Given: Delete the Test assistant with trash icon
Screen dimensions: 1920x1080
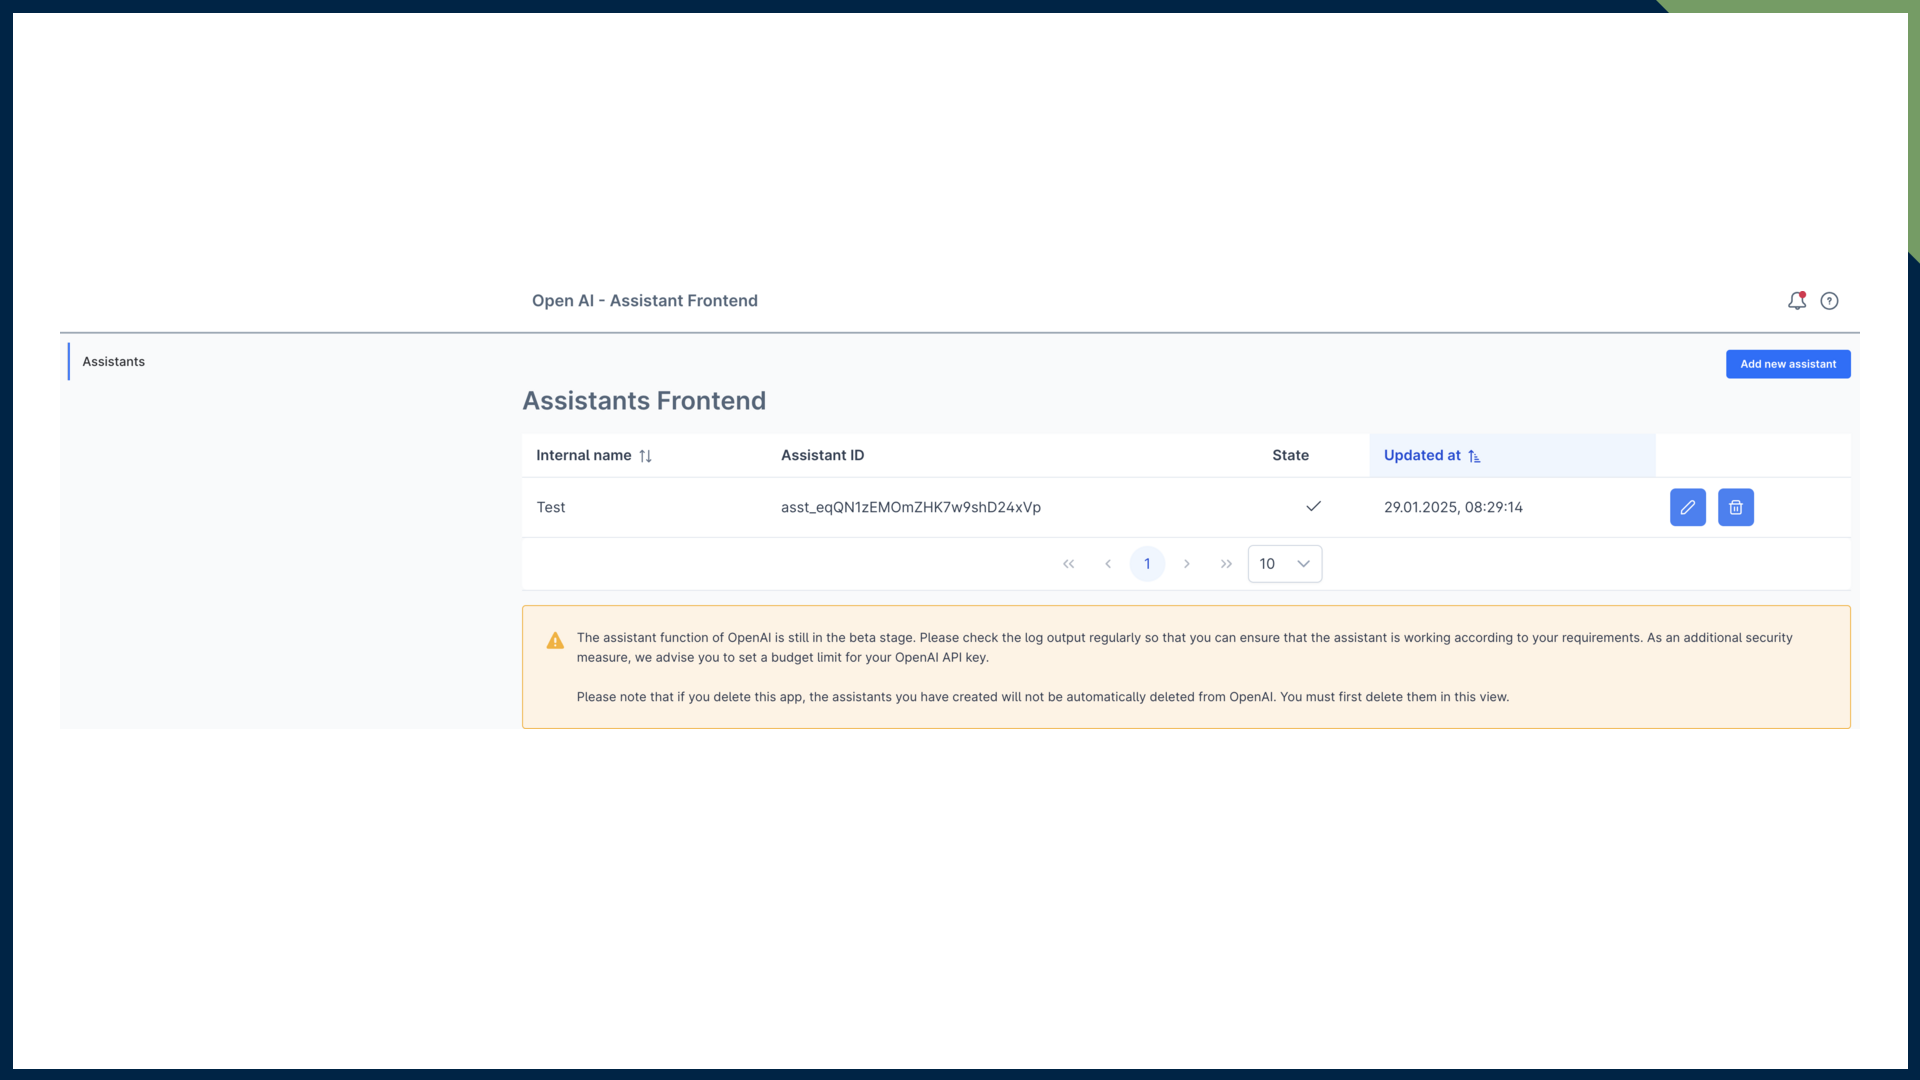Looking at the screenshot, I should click(1735, 507).
